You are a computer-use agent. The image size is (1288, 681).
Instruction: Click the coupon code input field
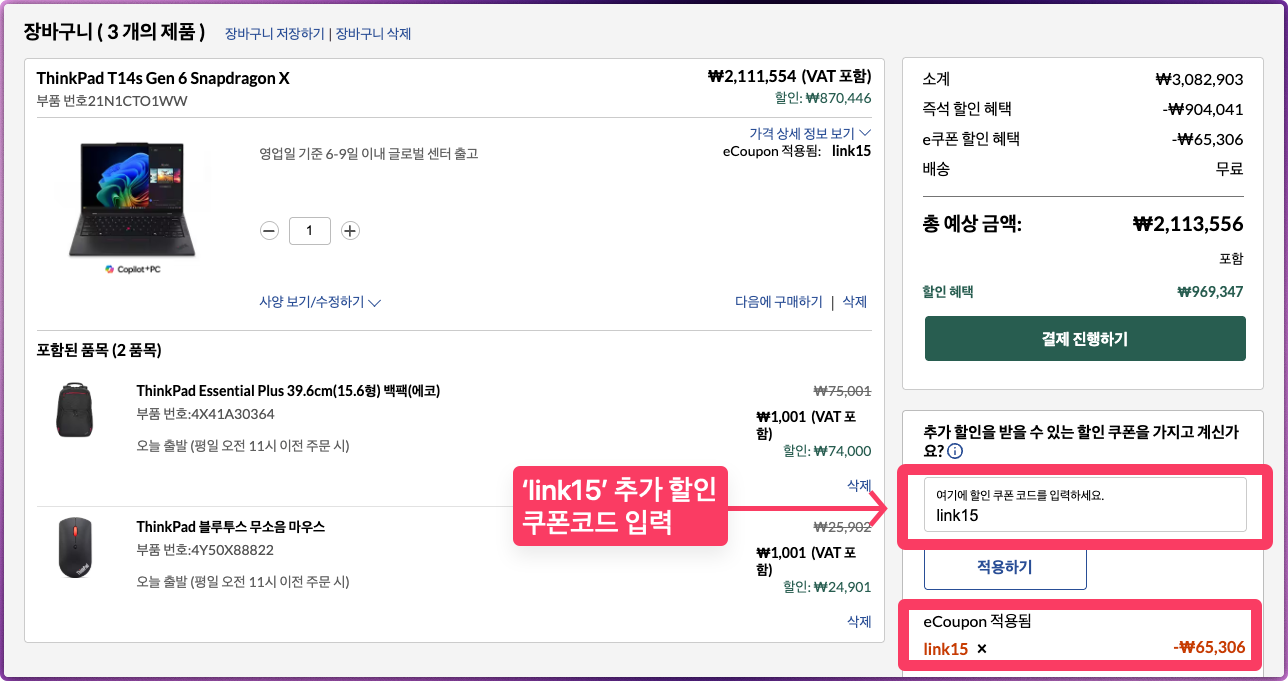[x=1085, y=505]
